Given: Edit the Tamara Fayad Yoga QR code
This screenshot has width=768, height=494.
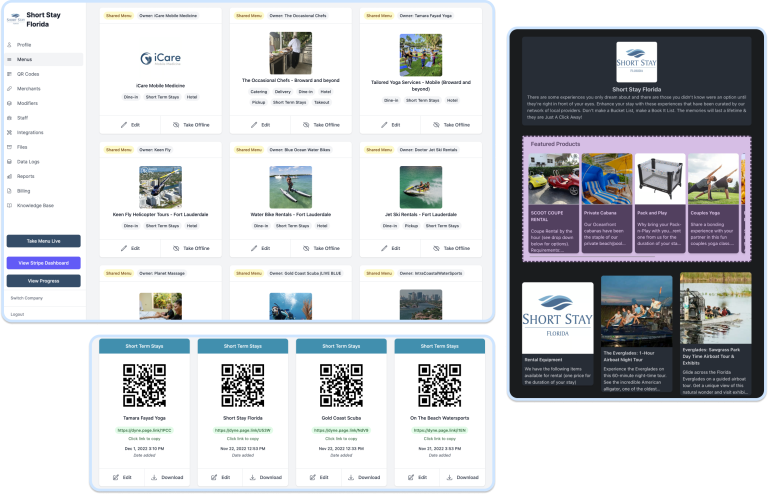Looking at the screenshot, I should [122, 477].
